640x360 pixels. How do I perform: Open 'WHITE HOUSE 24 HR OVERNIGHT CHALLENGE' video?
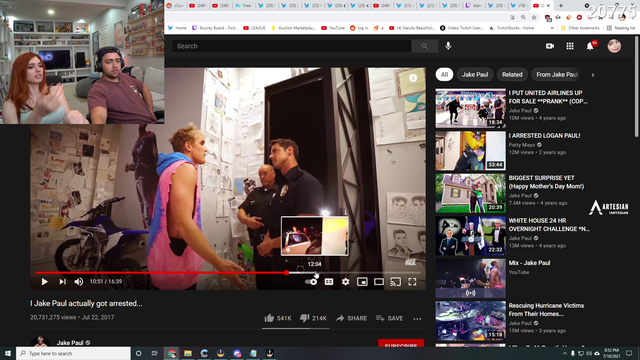549,224
